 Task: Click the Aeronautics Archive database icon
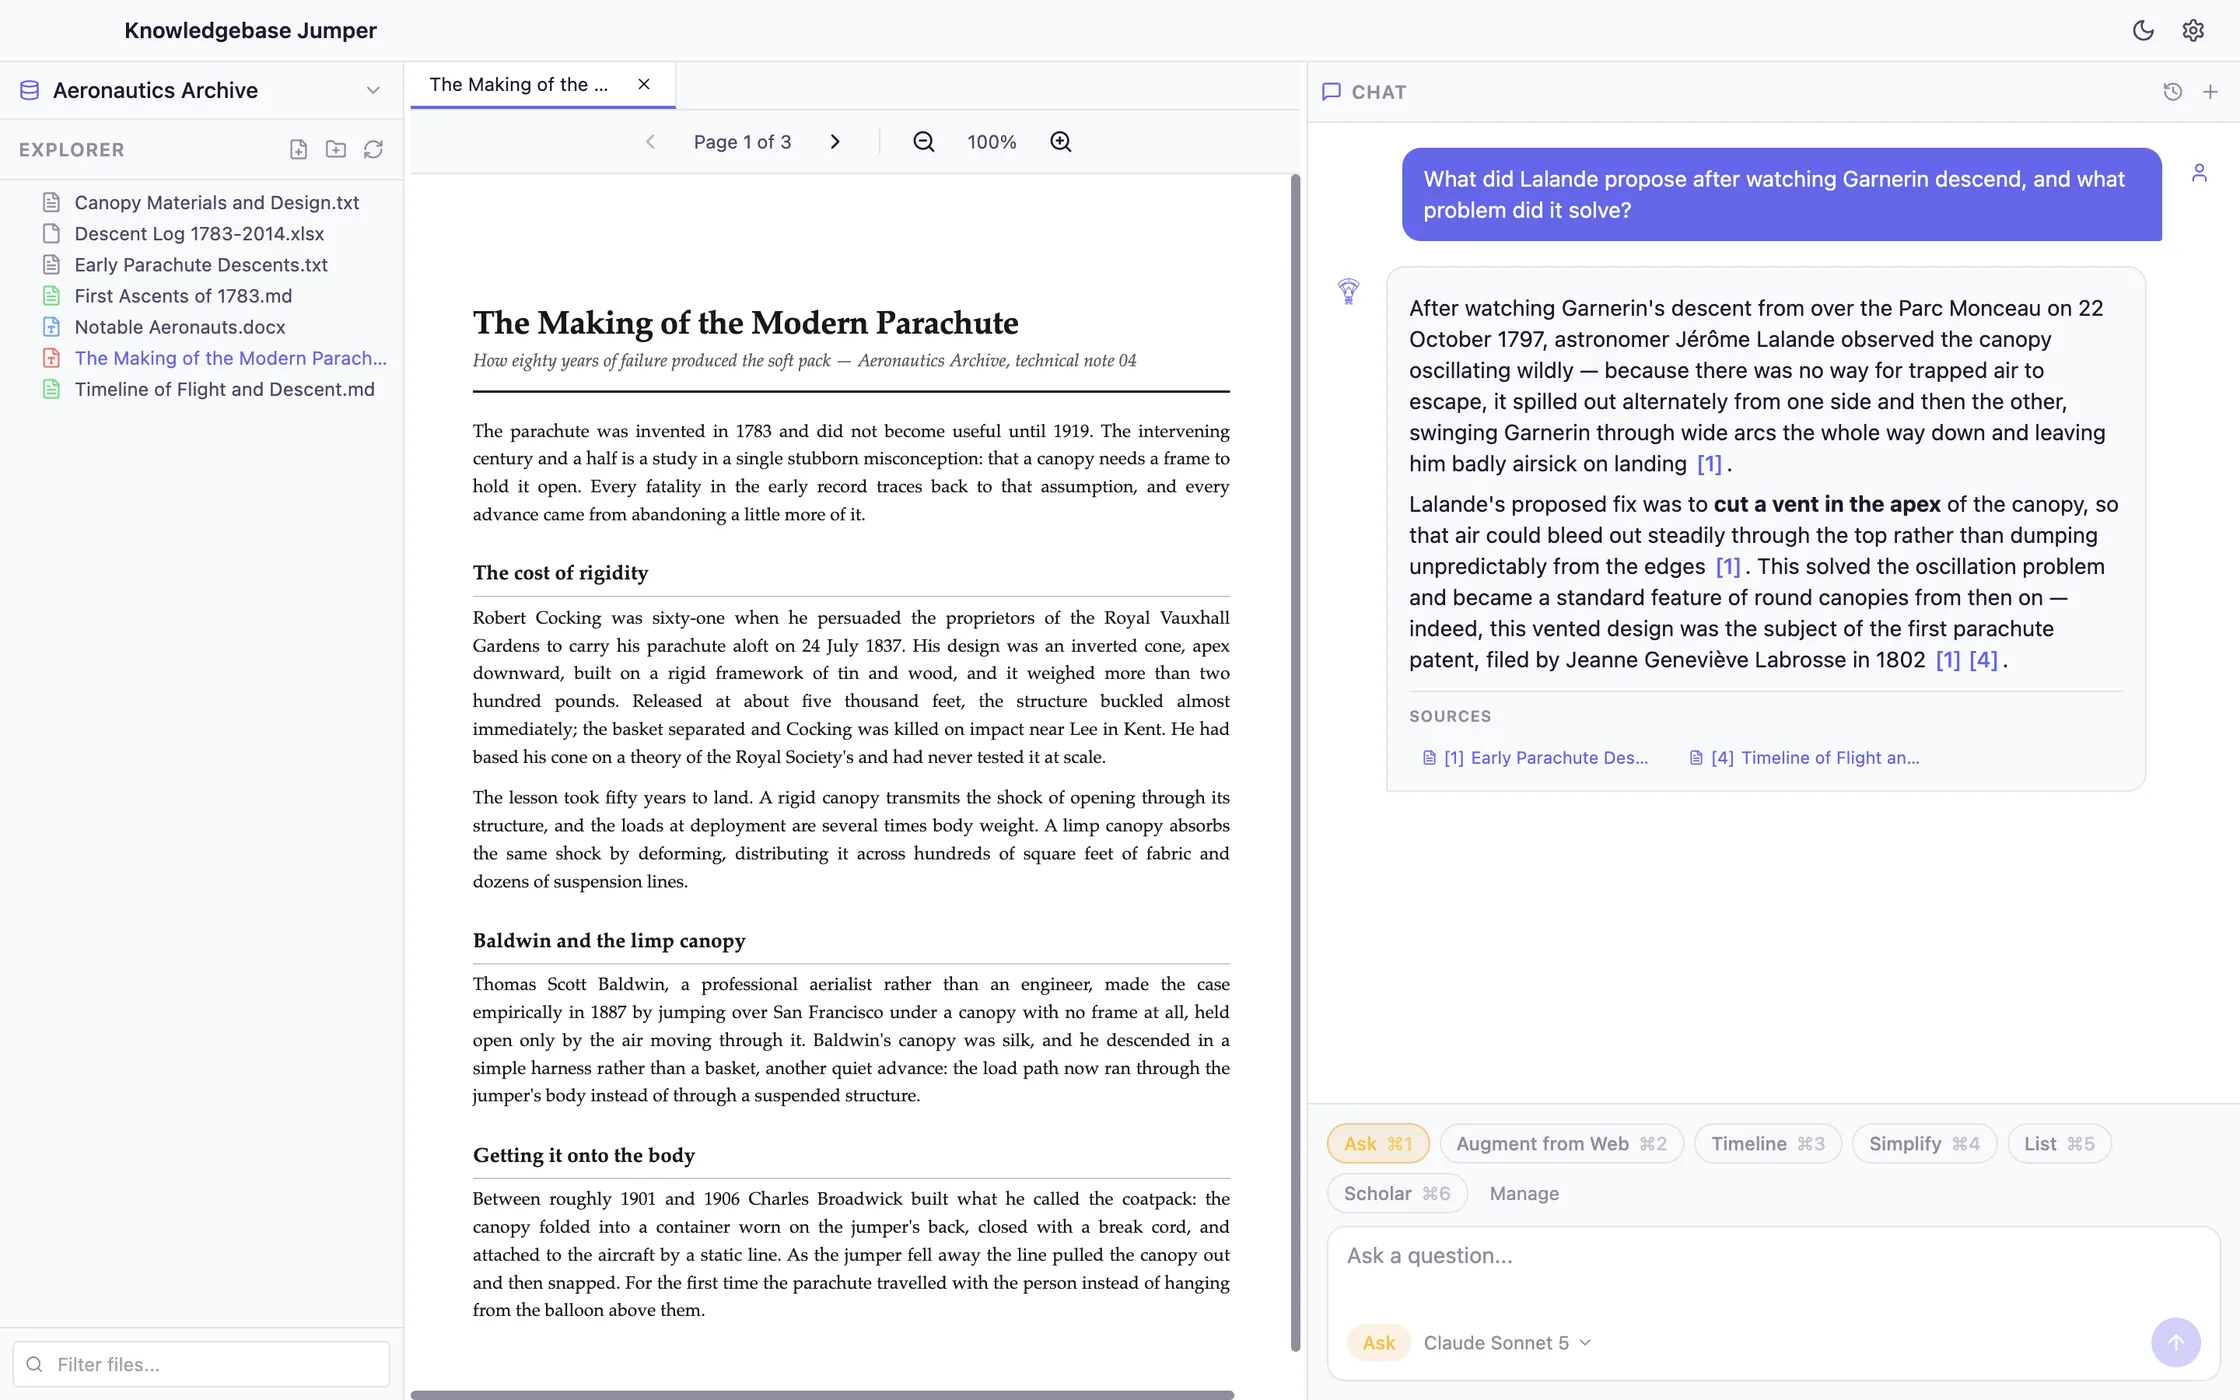(x=30, y=90)
